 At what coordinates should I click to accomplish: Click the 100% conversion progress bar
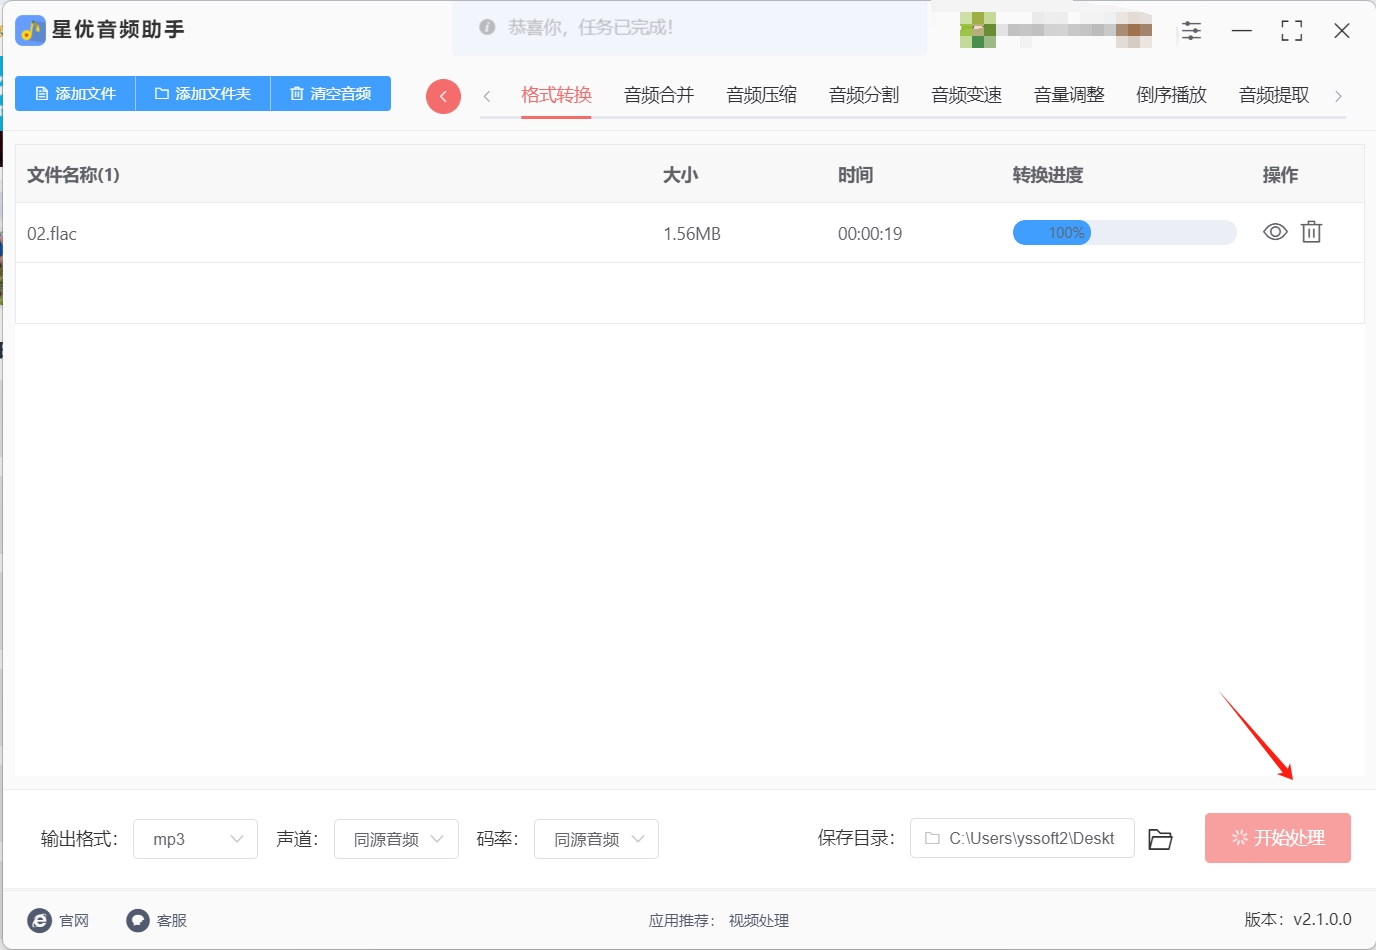[1125, 233]
